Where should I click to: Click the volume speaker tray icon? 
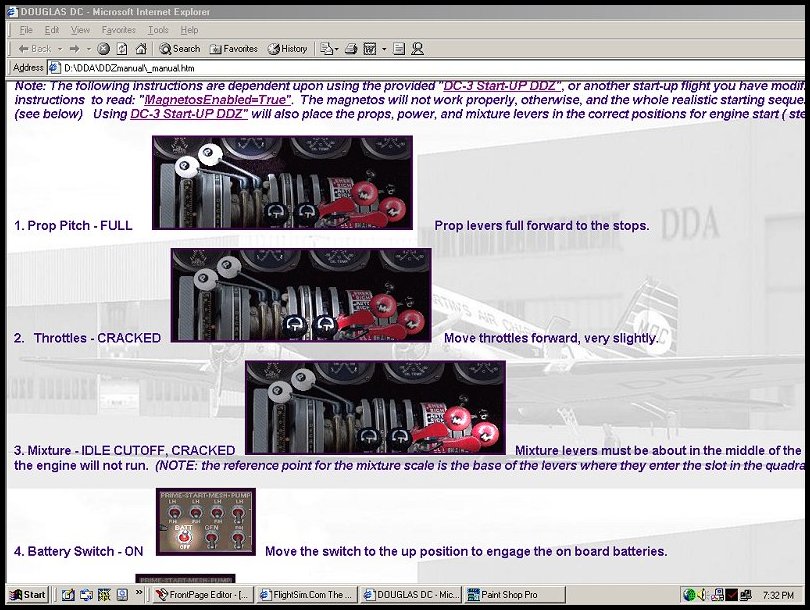tap(702, 595)
